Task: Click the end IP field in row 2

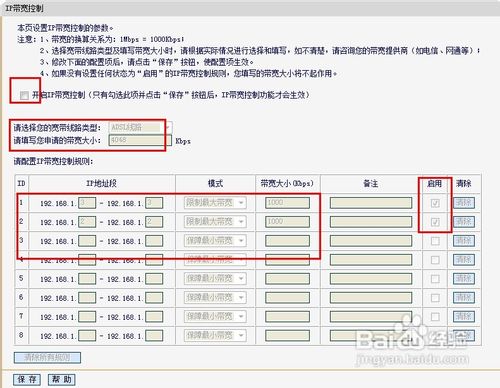Action: (154, 222)
